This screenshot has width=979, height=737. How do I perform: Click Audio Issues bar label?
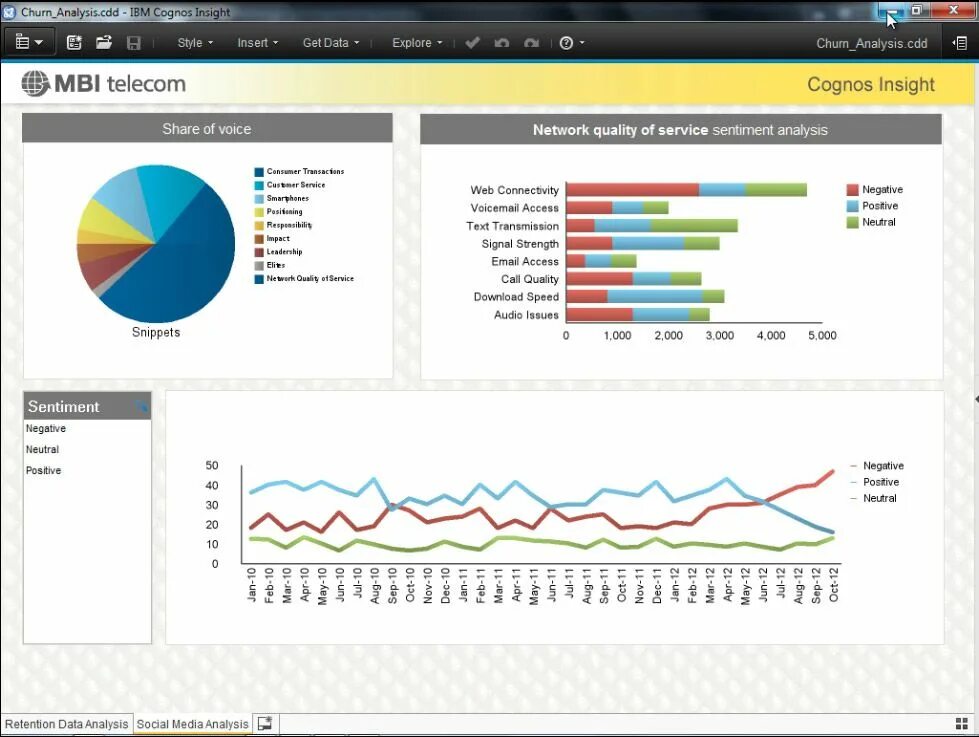(x=526, y=315)
